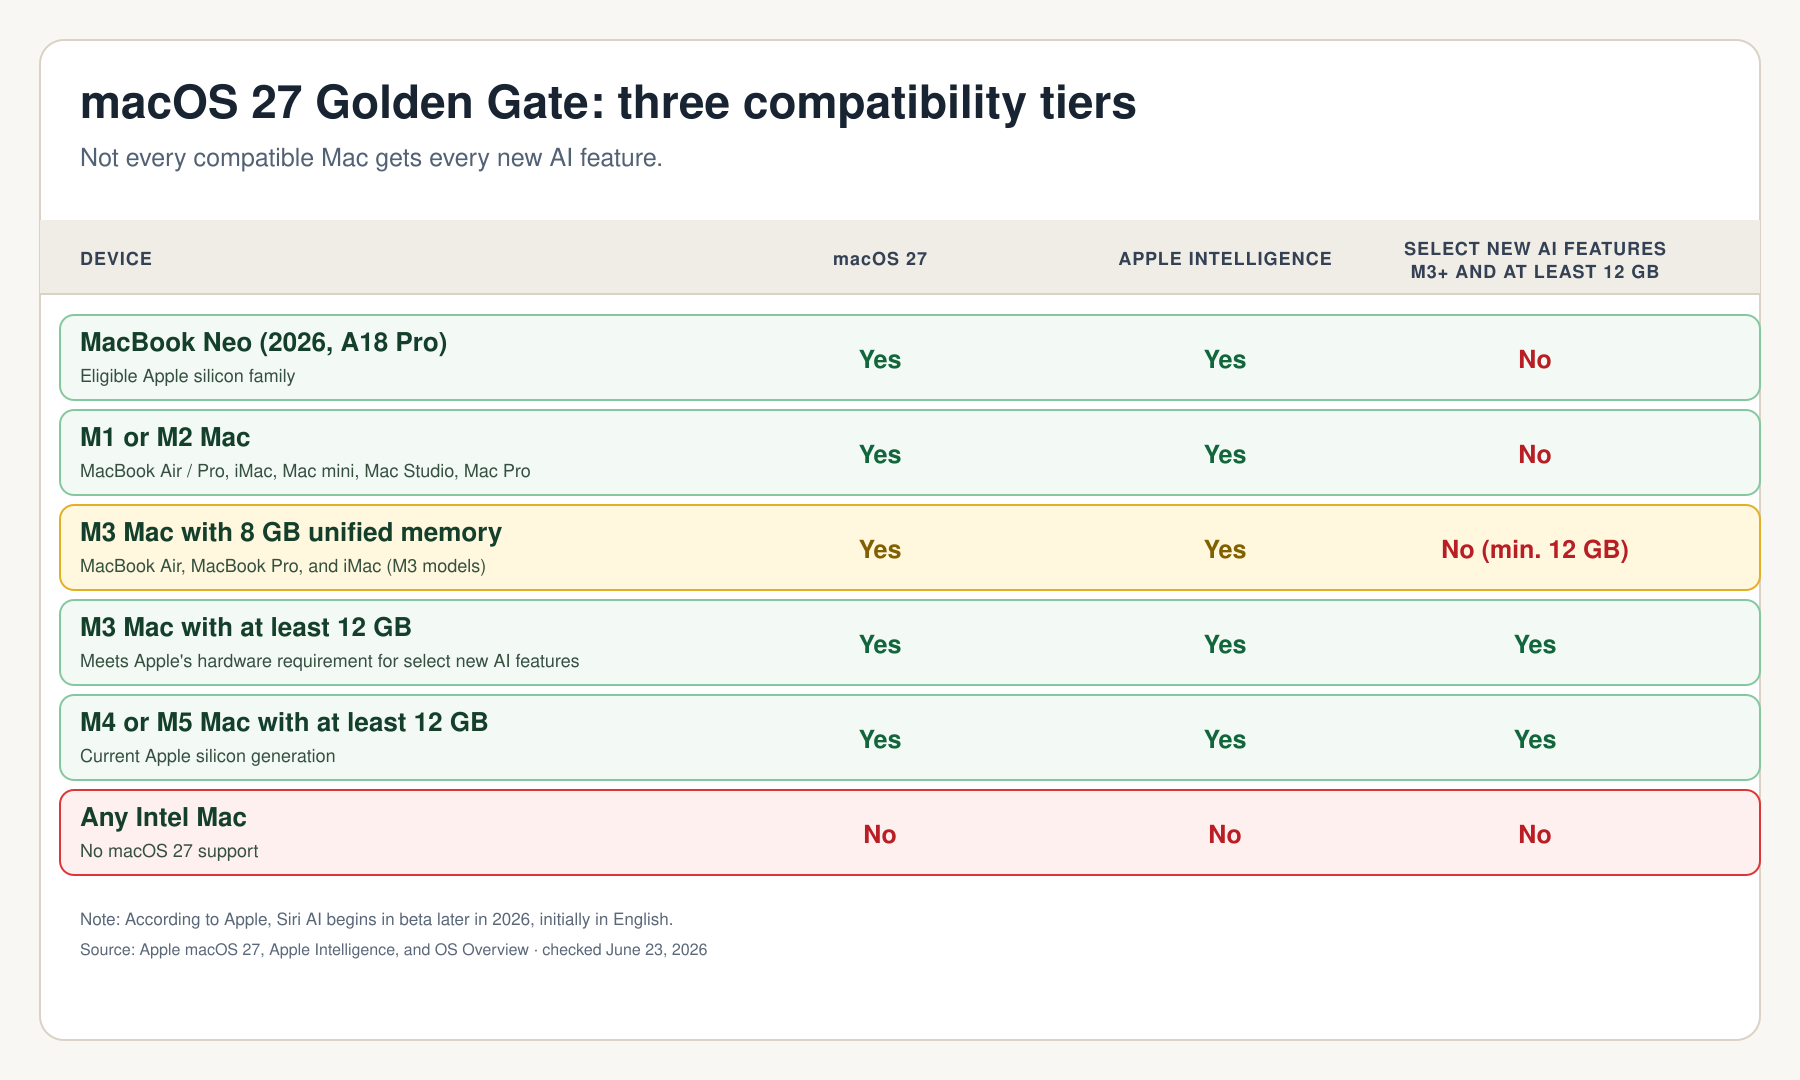Click Apple Intelligence 'Yes' in M3 12 GB row
This screenshot has width=1800, height=1080.
(x=1225, y=645)
